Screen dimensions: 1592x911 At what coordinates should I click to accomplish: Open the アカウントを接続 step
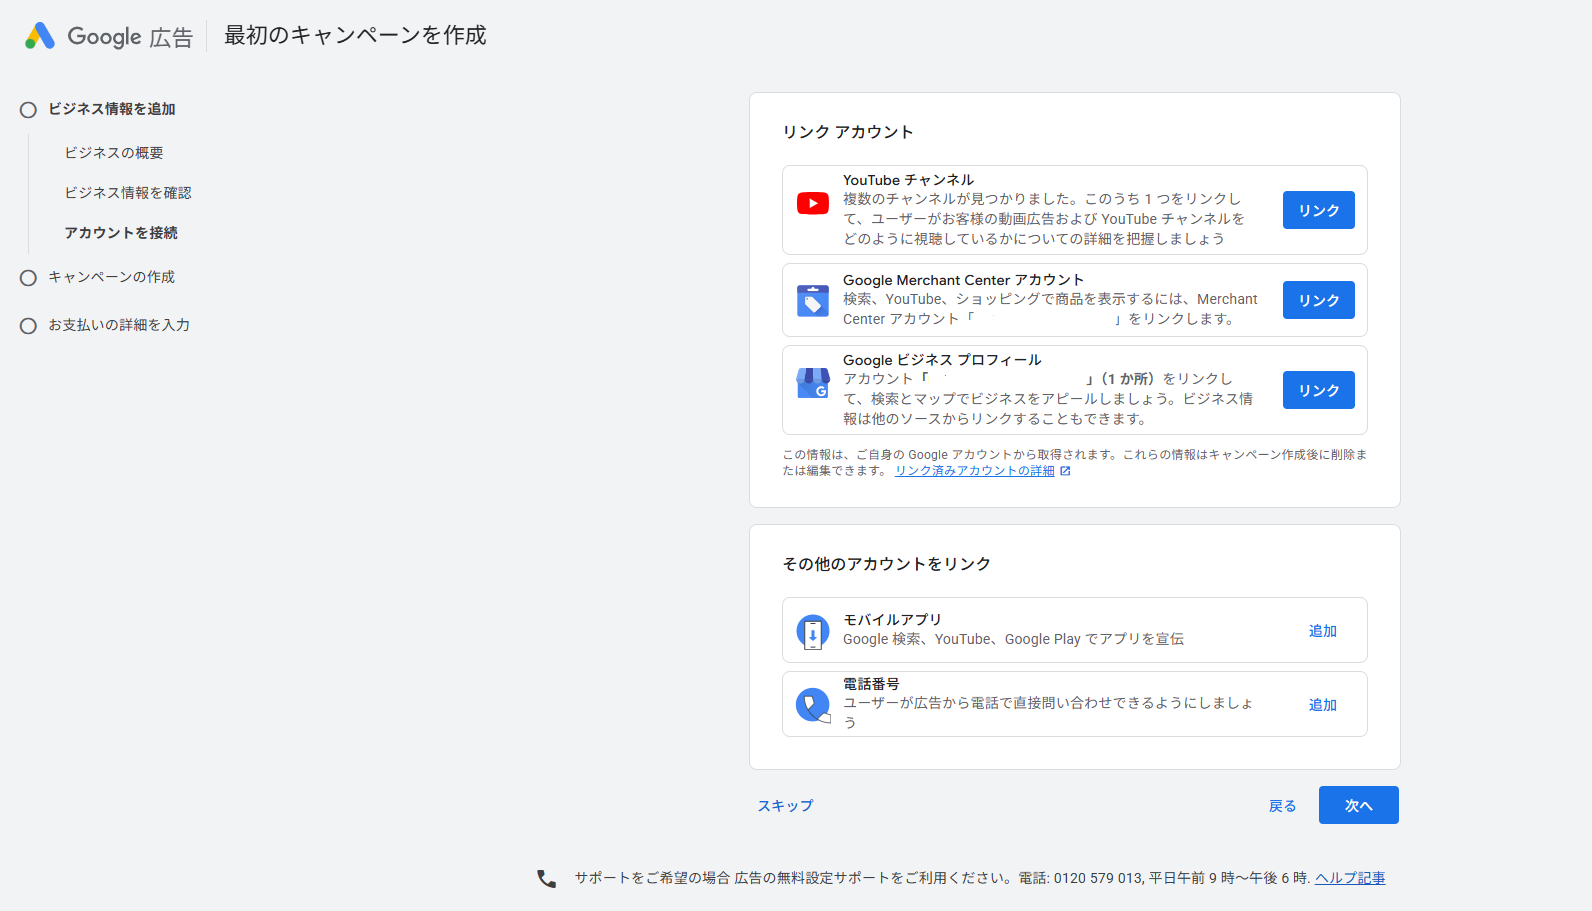pos(121,233)
